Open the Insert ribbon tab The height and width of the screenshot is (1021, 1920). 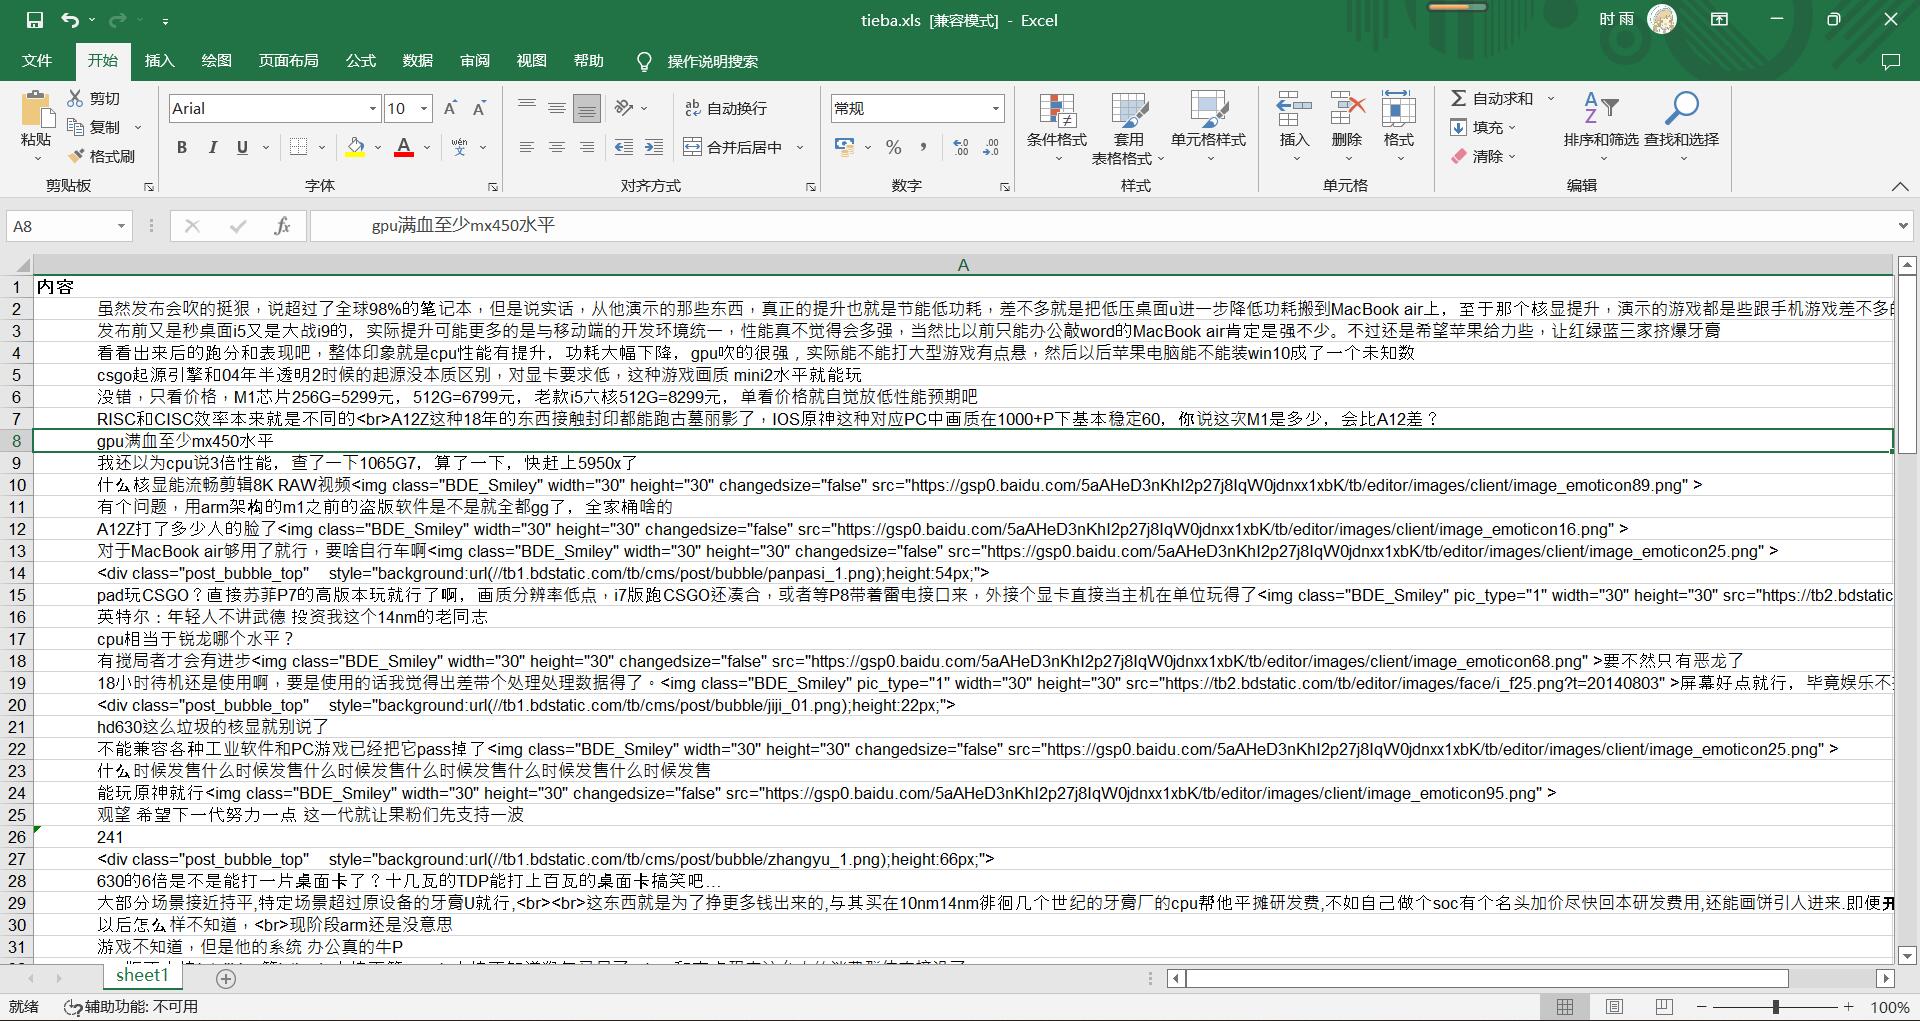click(x=159, y=61)
